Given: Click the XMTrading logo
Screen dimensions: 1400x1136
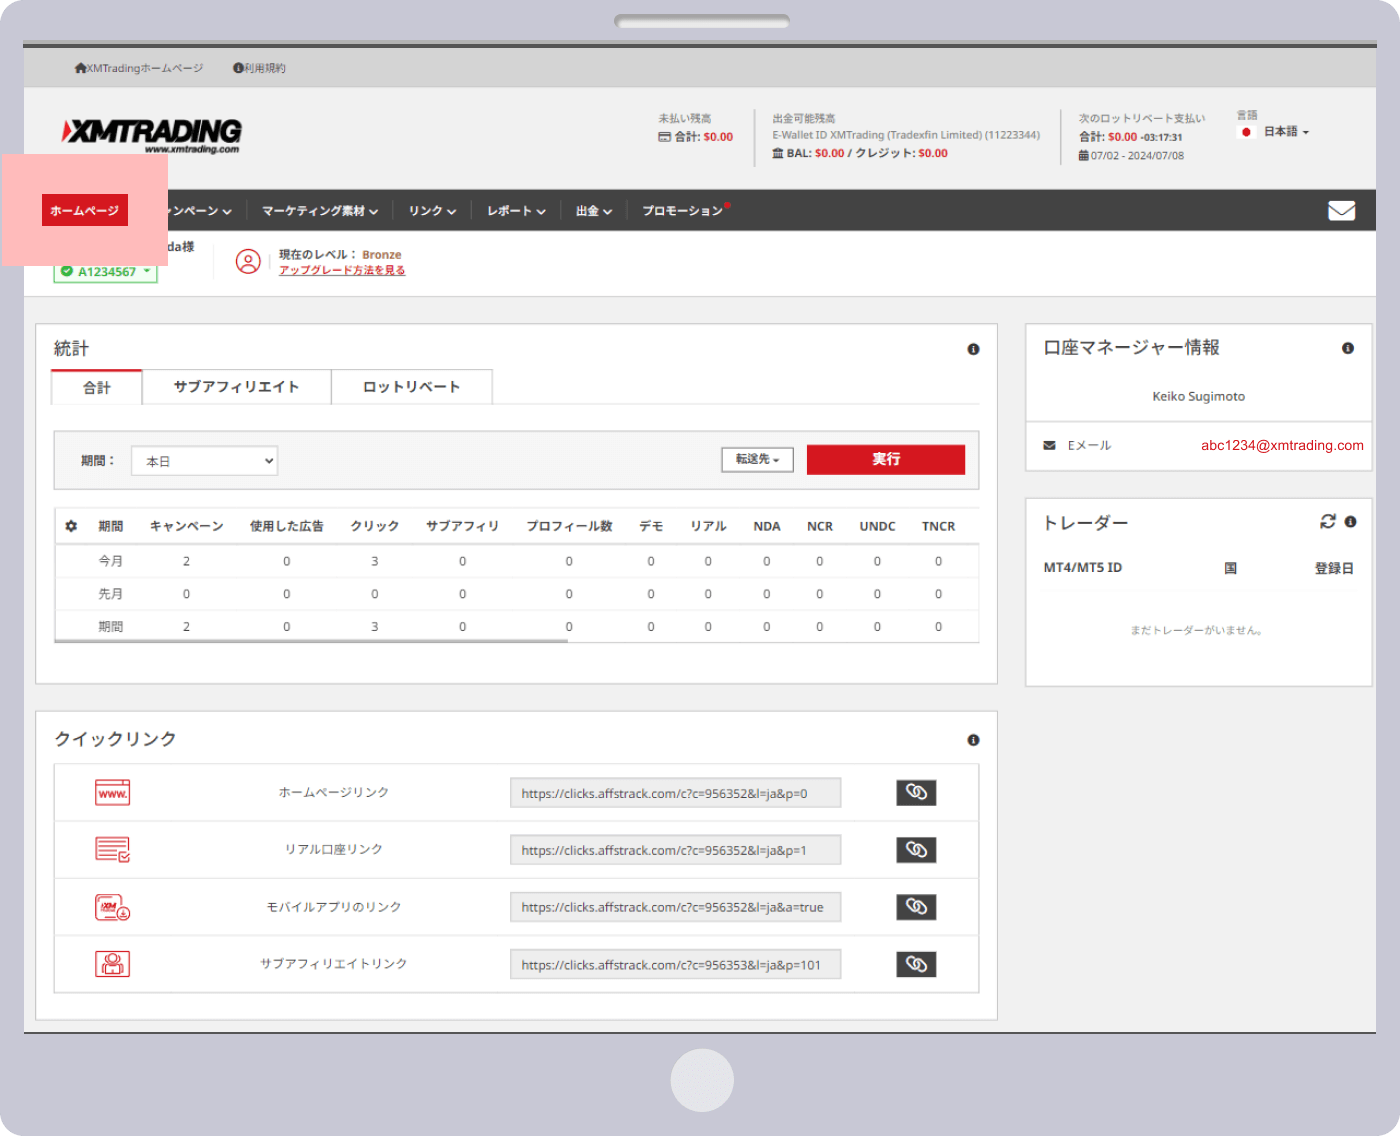Looking at the screenshot, I should 151,135.
